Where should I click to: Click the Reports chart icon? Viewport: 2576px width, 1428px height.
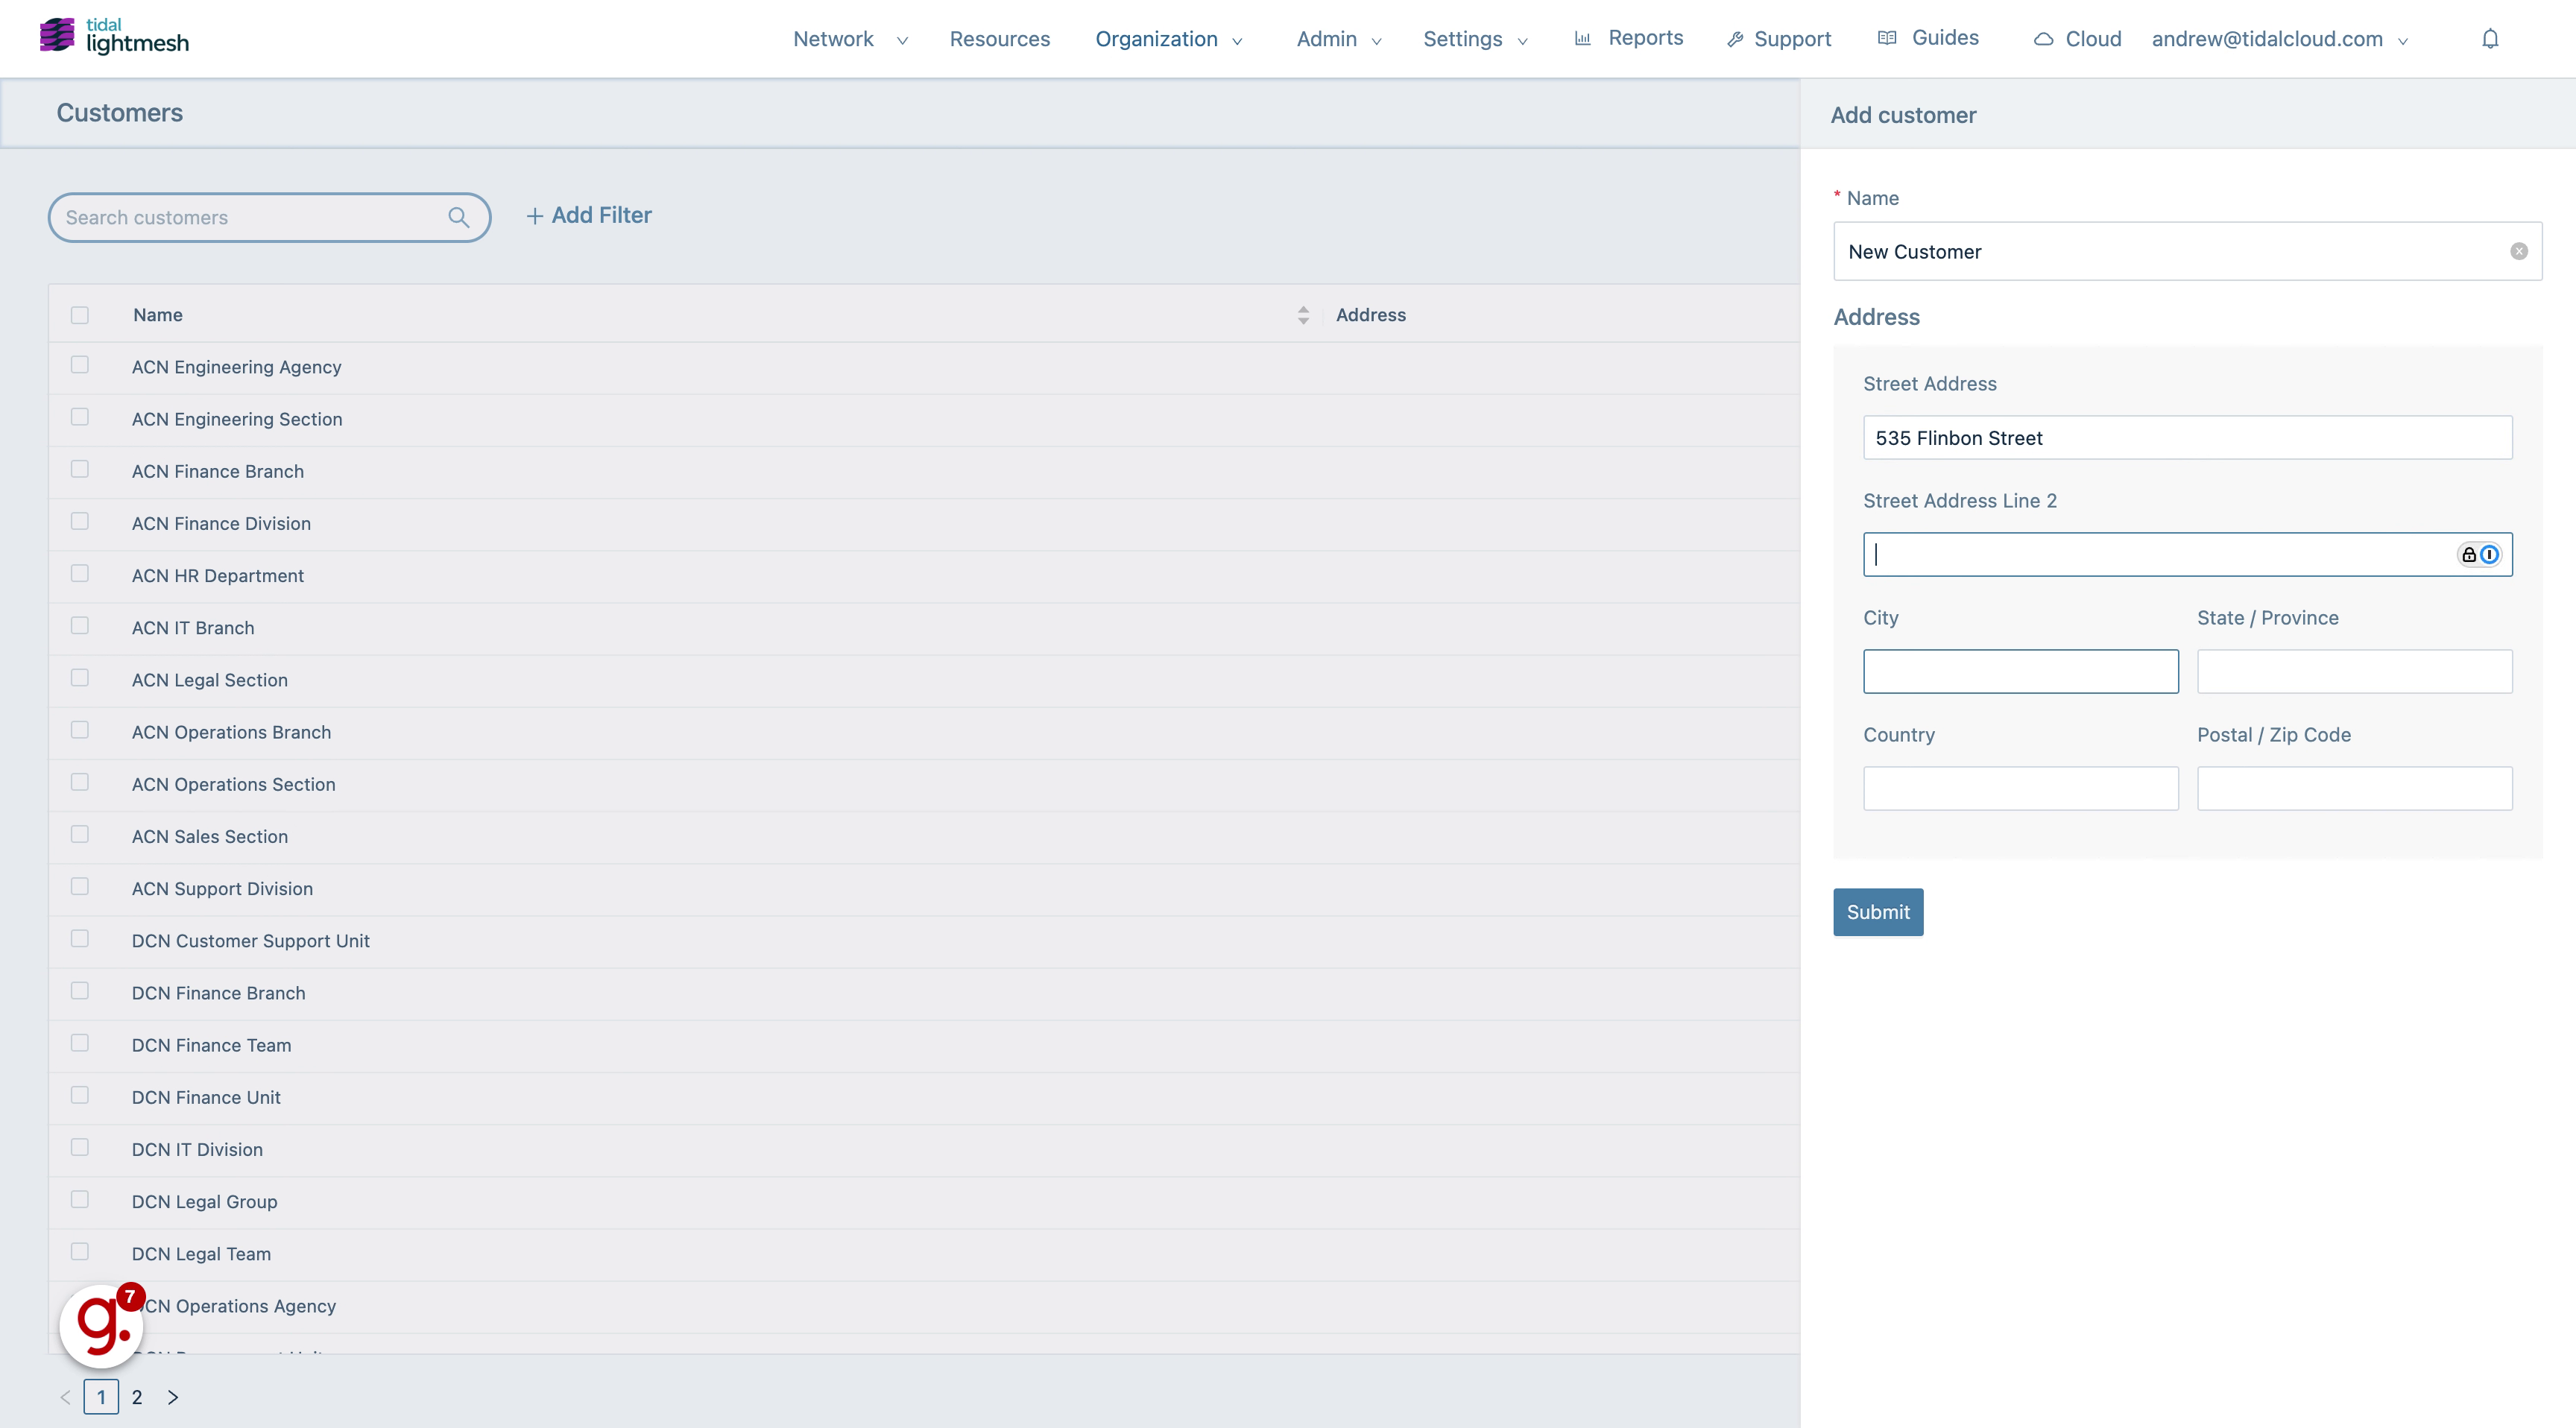[1583, 39]
